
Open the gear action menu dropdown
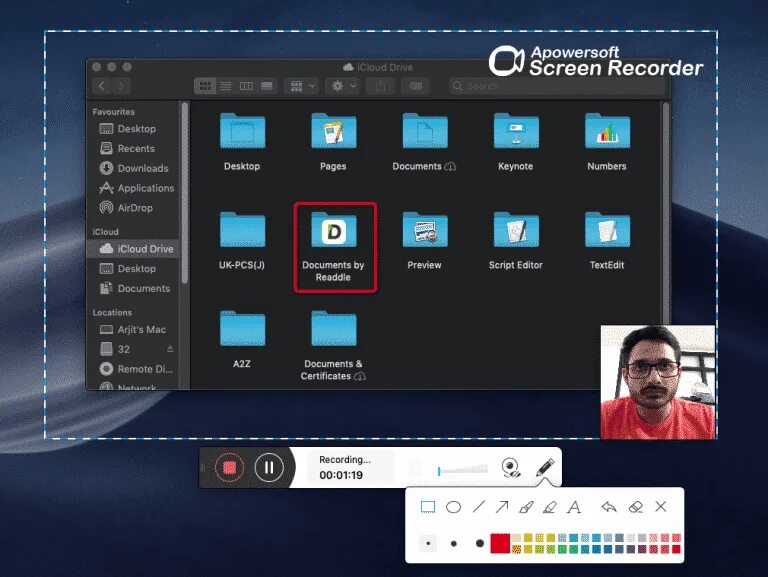coord(343,86)
